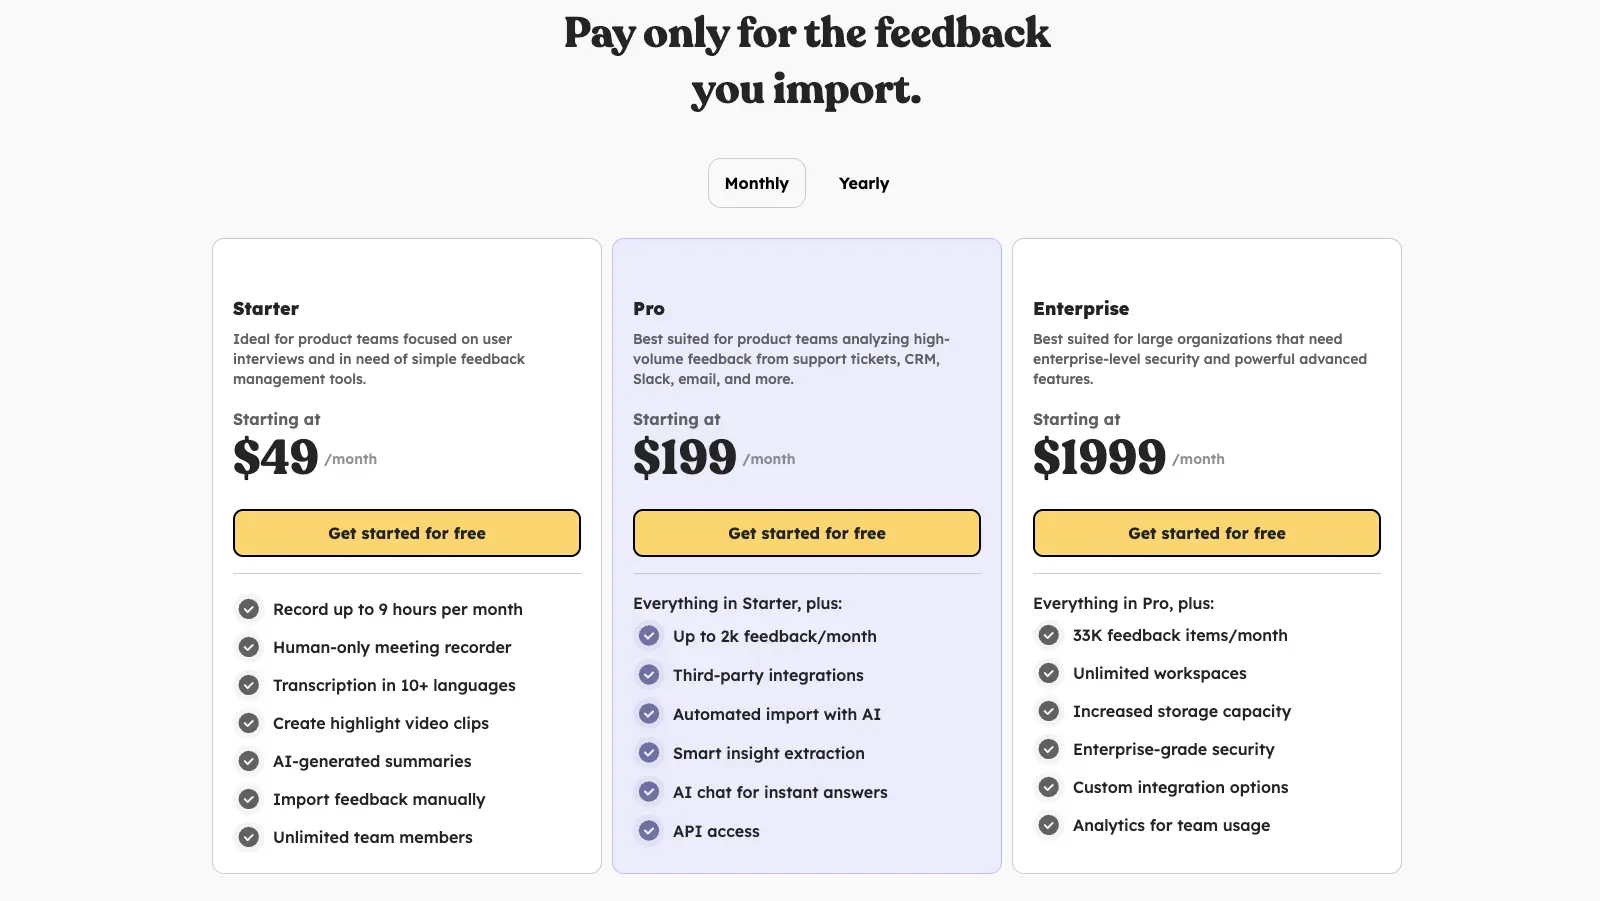Click checkmark icon beside Enterprise-grade security
Viewport: 1600px width, 901px height.
pyautogui.click(x=1049, y=749)
